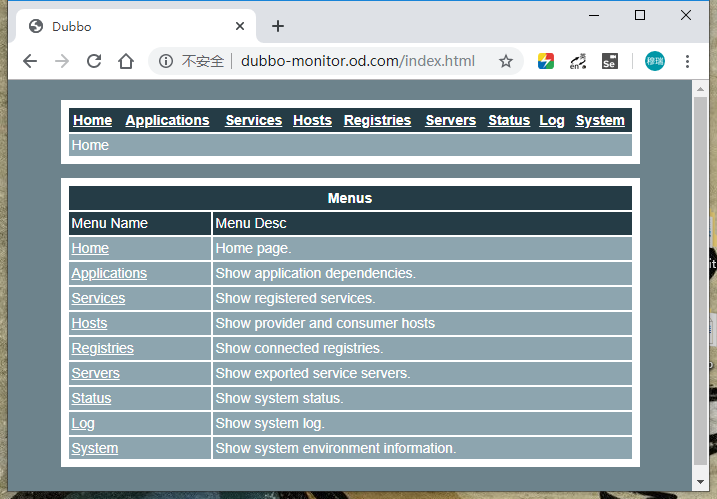This screenshot has height=499, width=717.
Task: Open System in the top navigation bar
Action: point(600,120)
